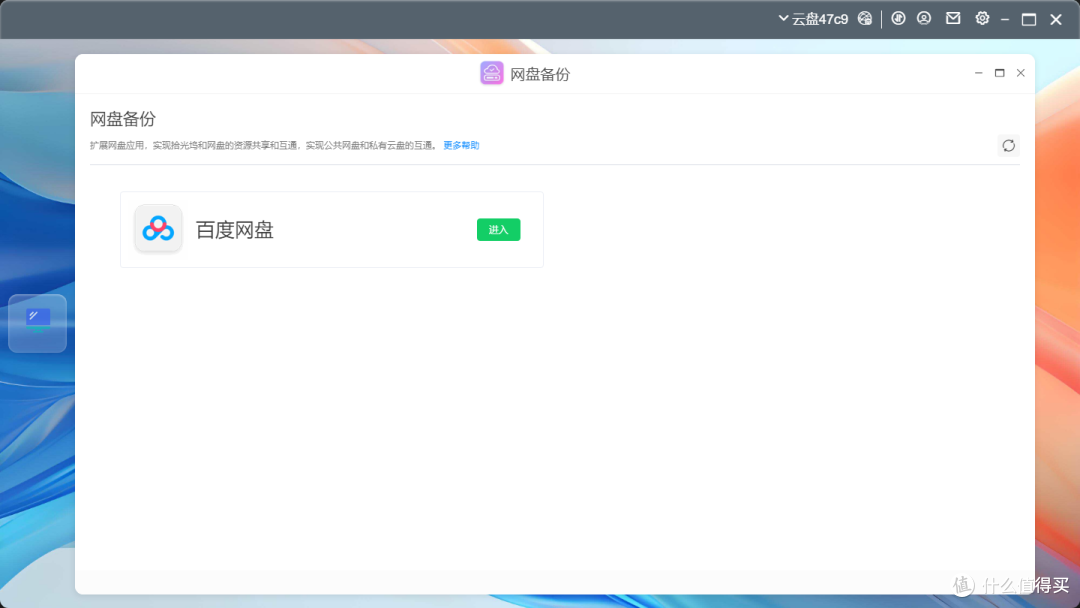The height and width of the screenshot is (608, 1080).
Task: Open the 更多帮助 help link
Action: pos(461,145)
